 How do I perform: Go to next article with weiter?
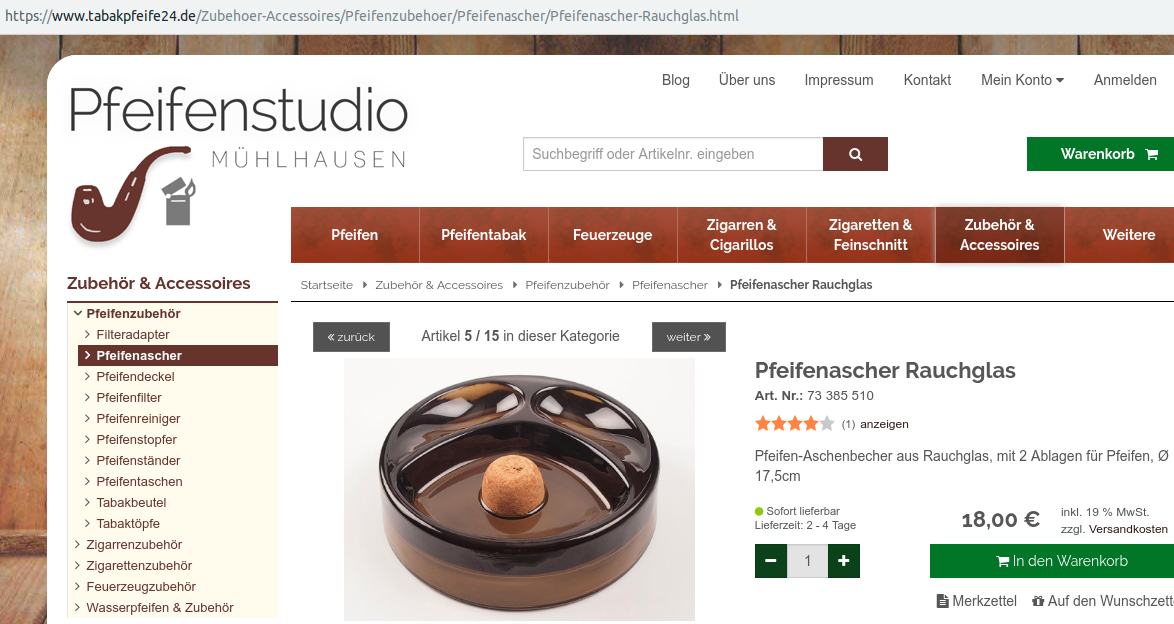[689, 337]
